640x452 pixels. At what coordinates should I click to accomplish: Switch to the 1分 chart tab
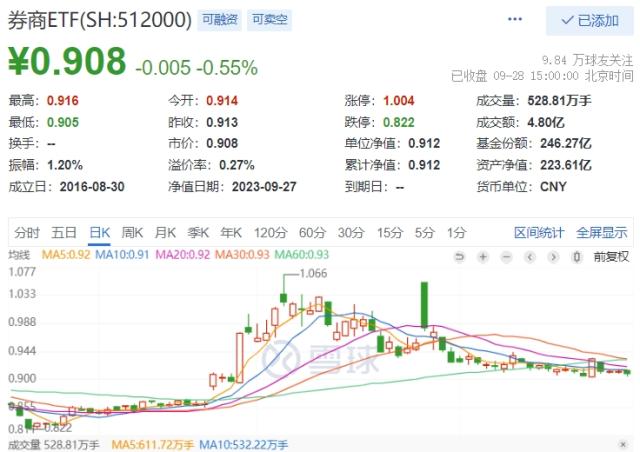tap(456, 233)
